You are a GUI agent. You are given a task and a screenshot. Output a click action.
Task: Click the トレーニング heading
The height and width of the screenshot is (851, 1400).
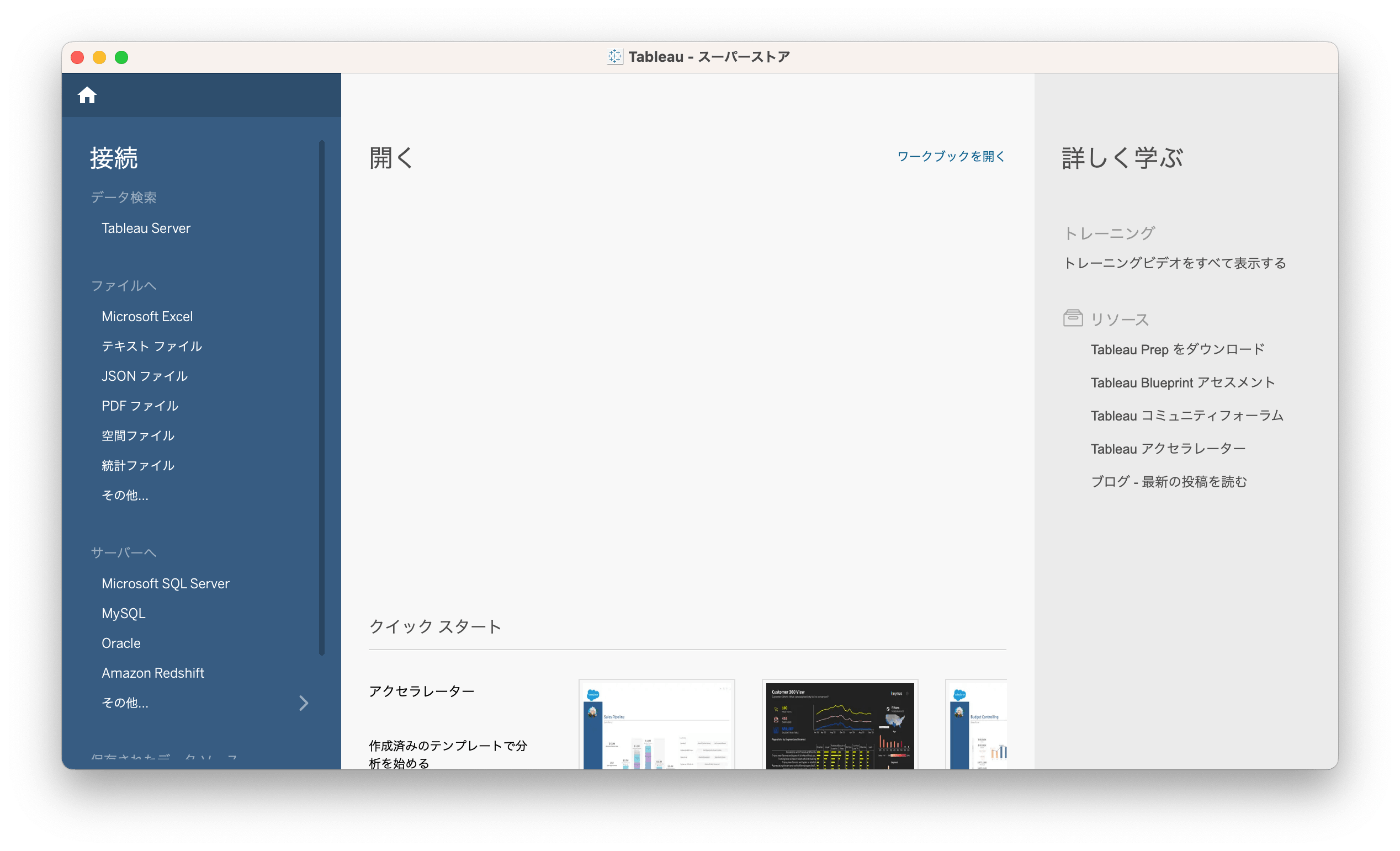[1109, 233]
